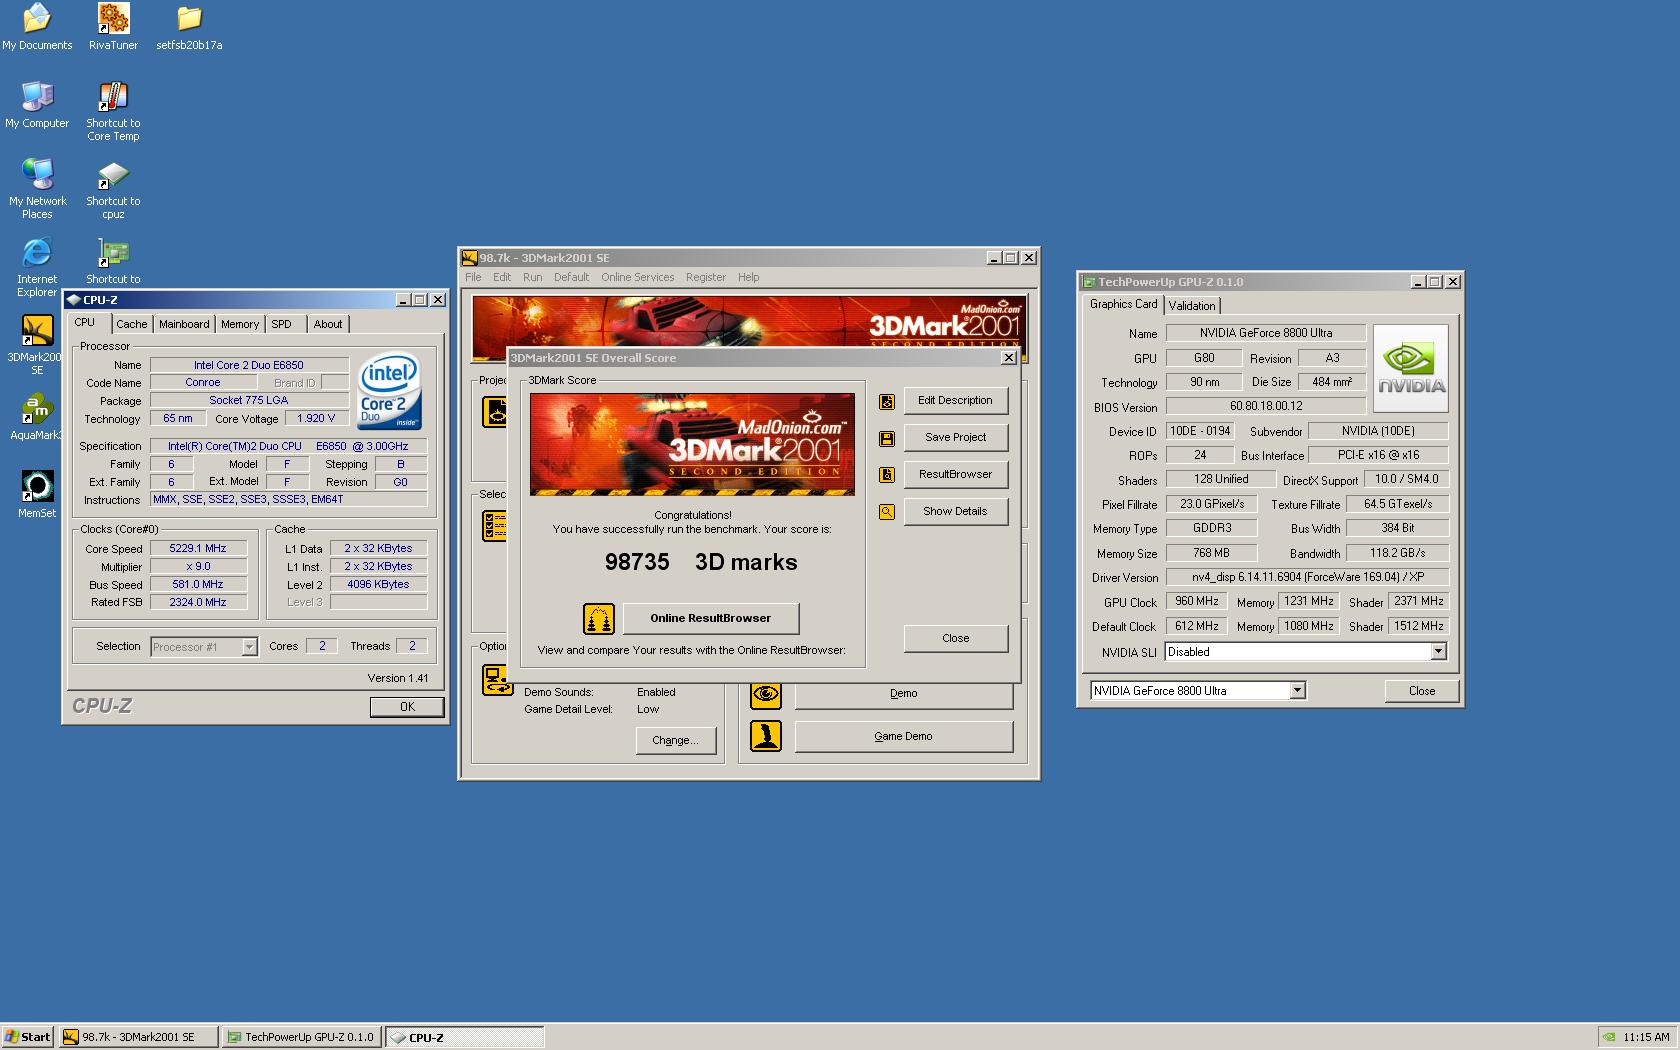The width and height of the screenshot is (1680, 1050).
Task: Click Close button in GPU-Z
Action: click(1421, 691)
